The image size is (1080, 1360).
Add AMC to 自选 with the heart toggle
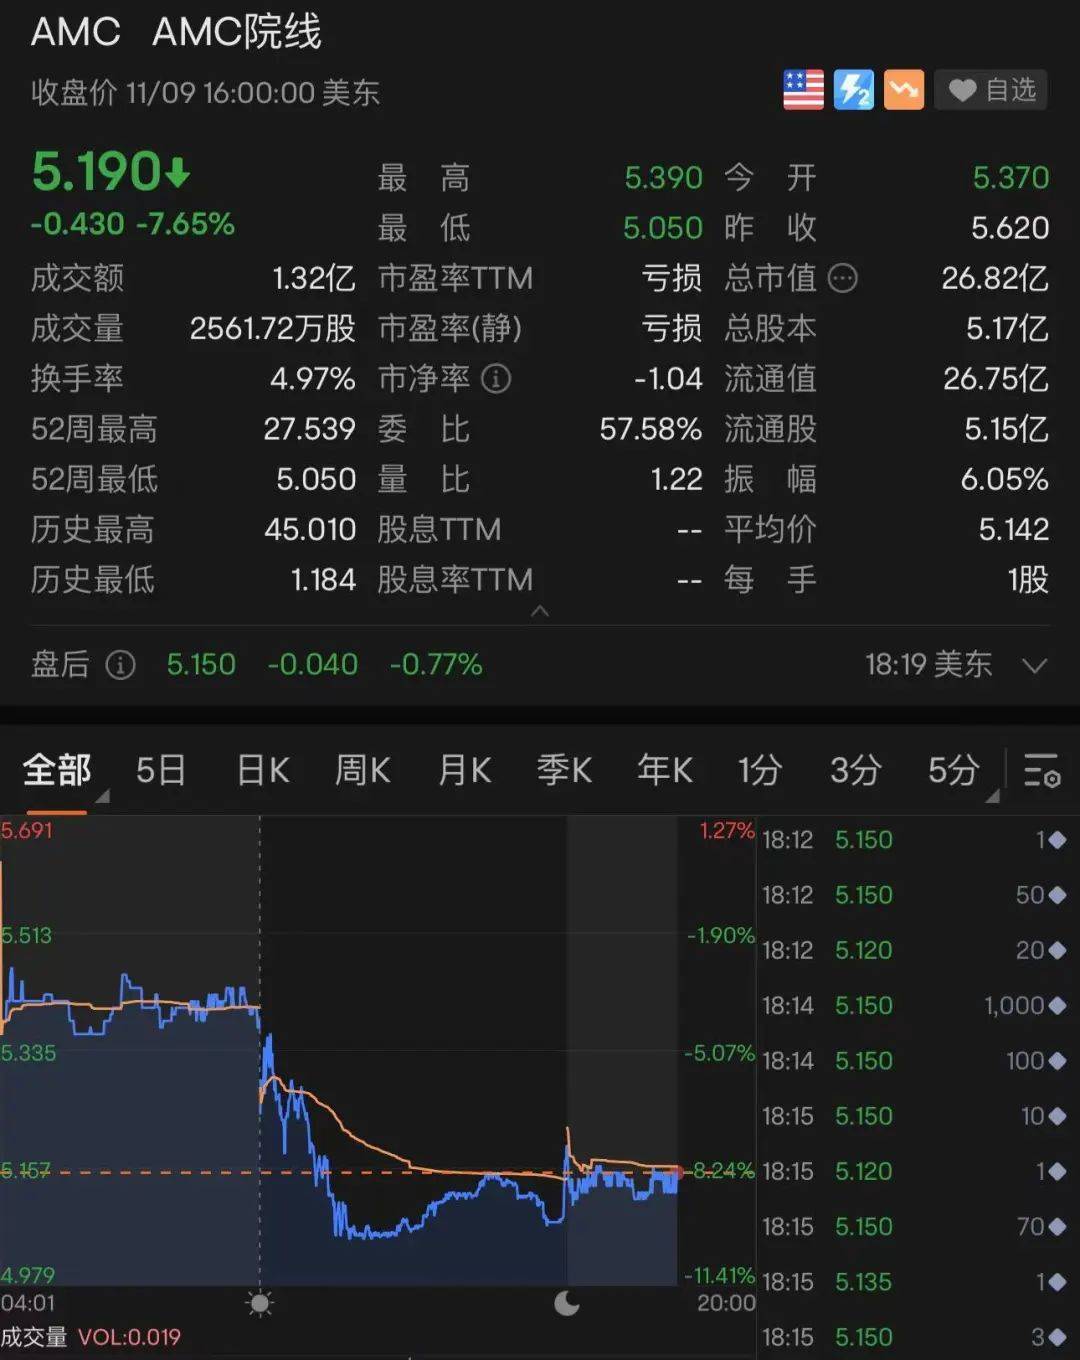(962, 90)
